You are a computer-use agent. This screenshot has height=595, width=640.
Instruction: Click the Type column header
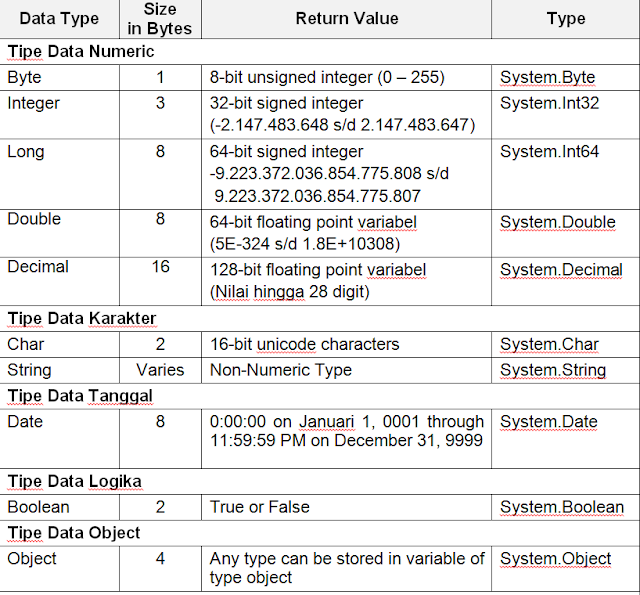pos(565,19)
